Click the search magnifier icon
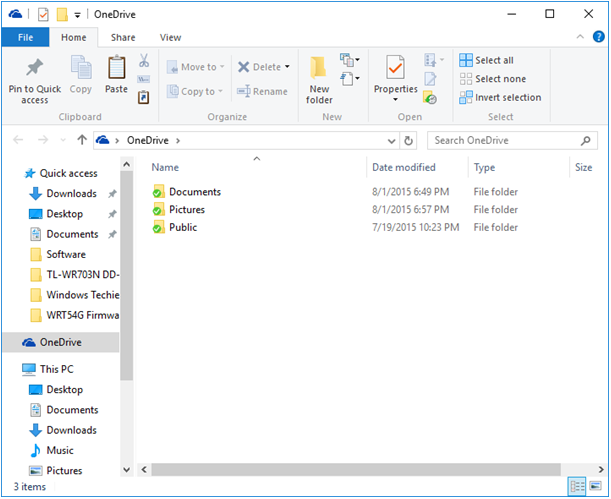This screenshot has height=499, width=611. 585,141
